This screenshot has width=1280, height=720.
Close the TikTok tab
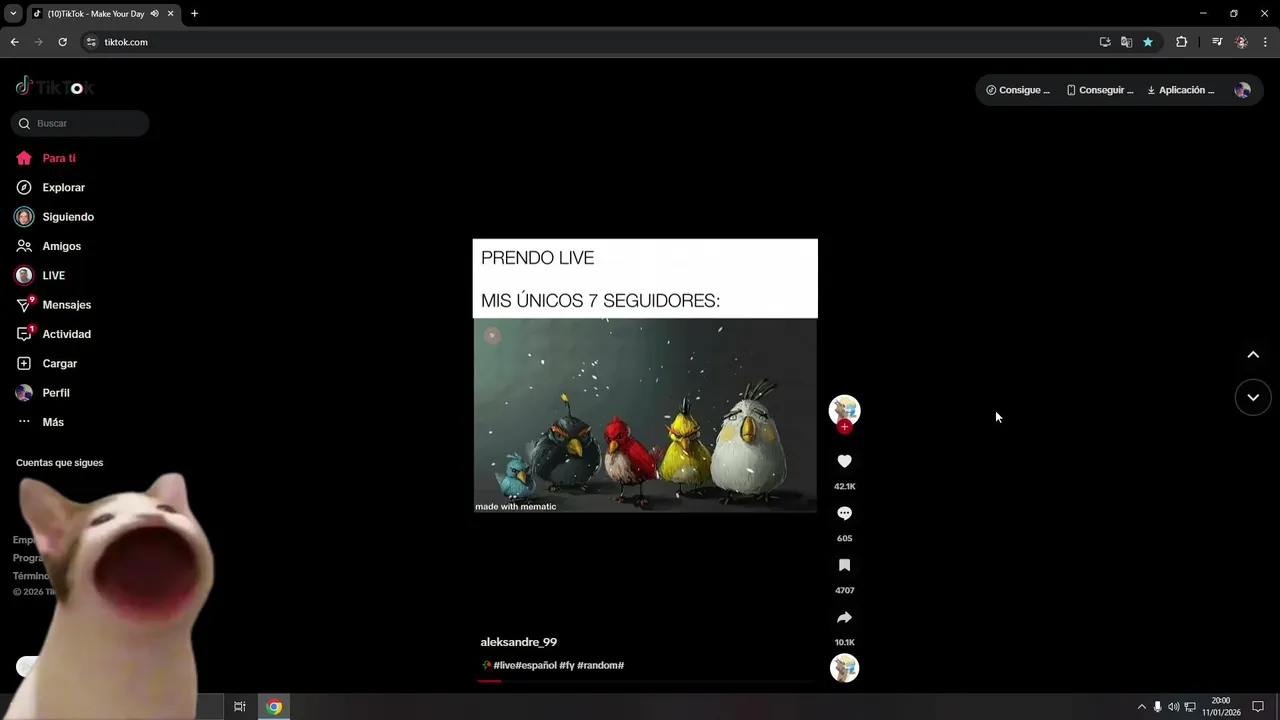tap(170, 14)
